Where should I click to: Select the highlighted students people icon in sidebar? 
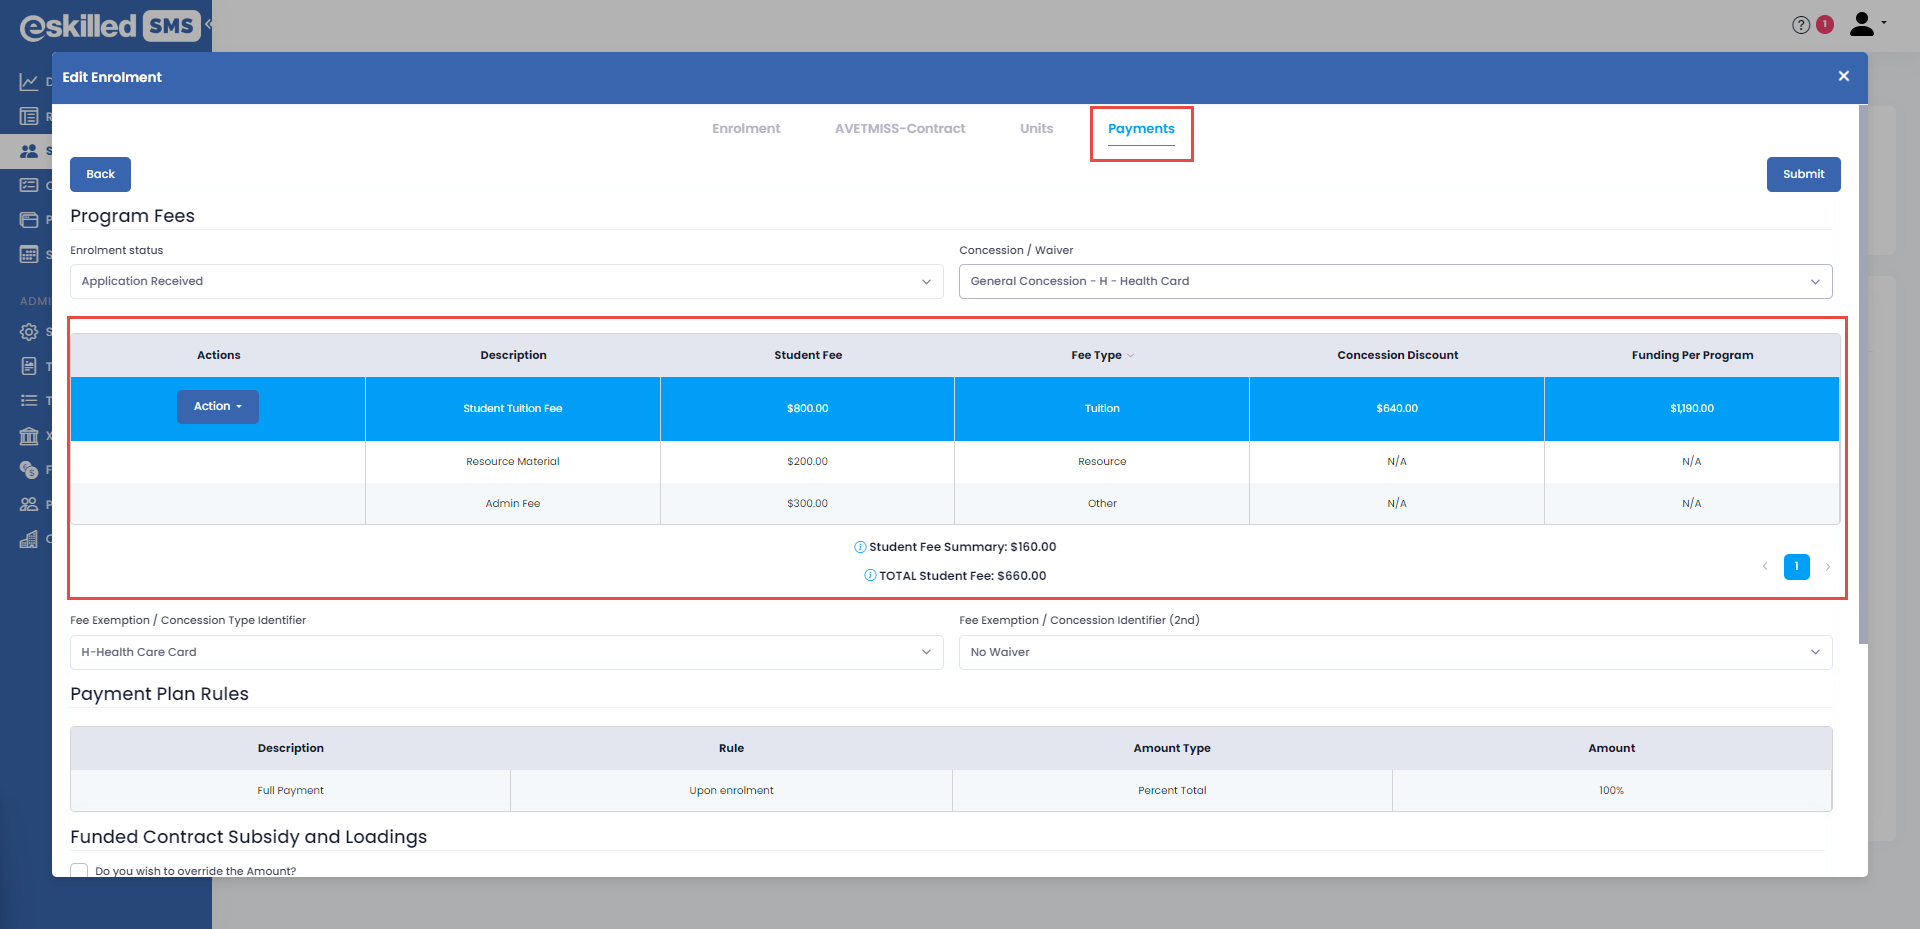29,151
